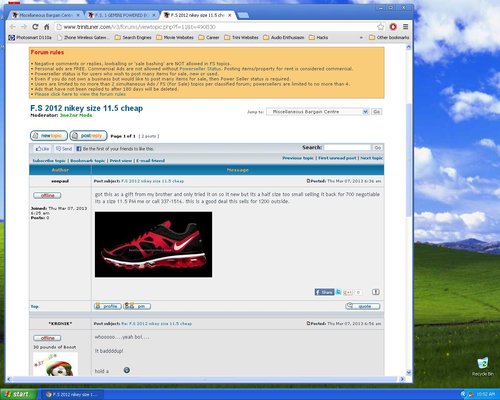Click the smiley emoticon after 'hold a'
The height and width of the screenshot is (400, 500).
coord(127,370)
